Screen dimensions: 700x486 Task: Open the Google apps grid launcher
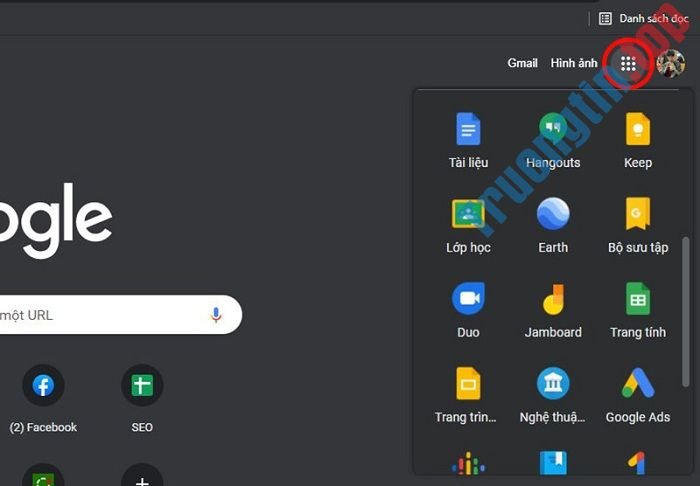(x=628, y=63)
